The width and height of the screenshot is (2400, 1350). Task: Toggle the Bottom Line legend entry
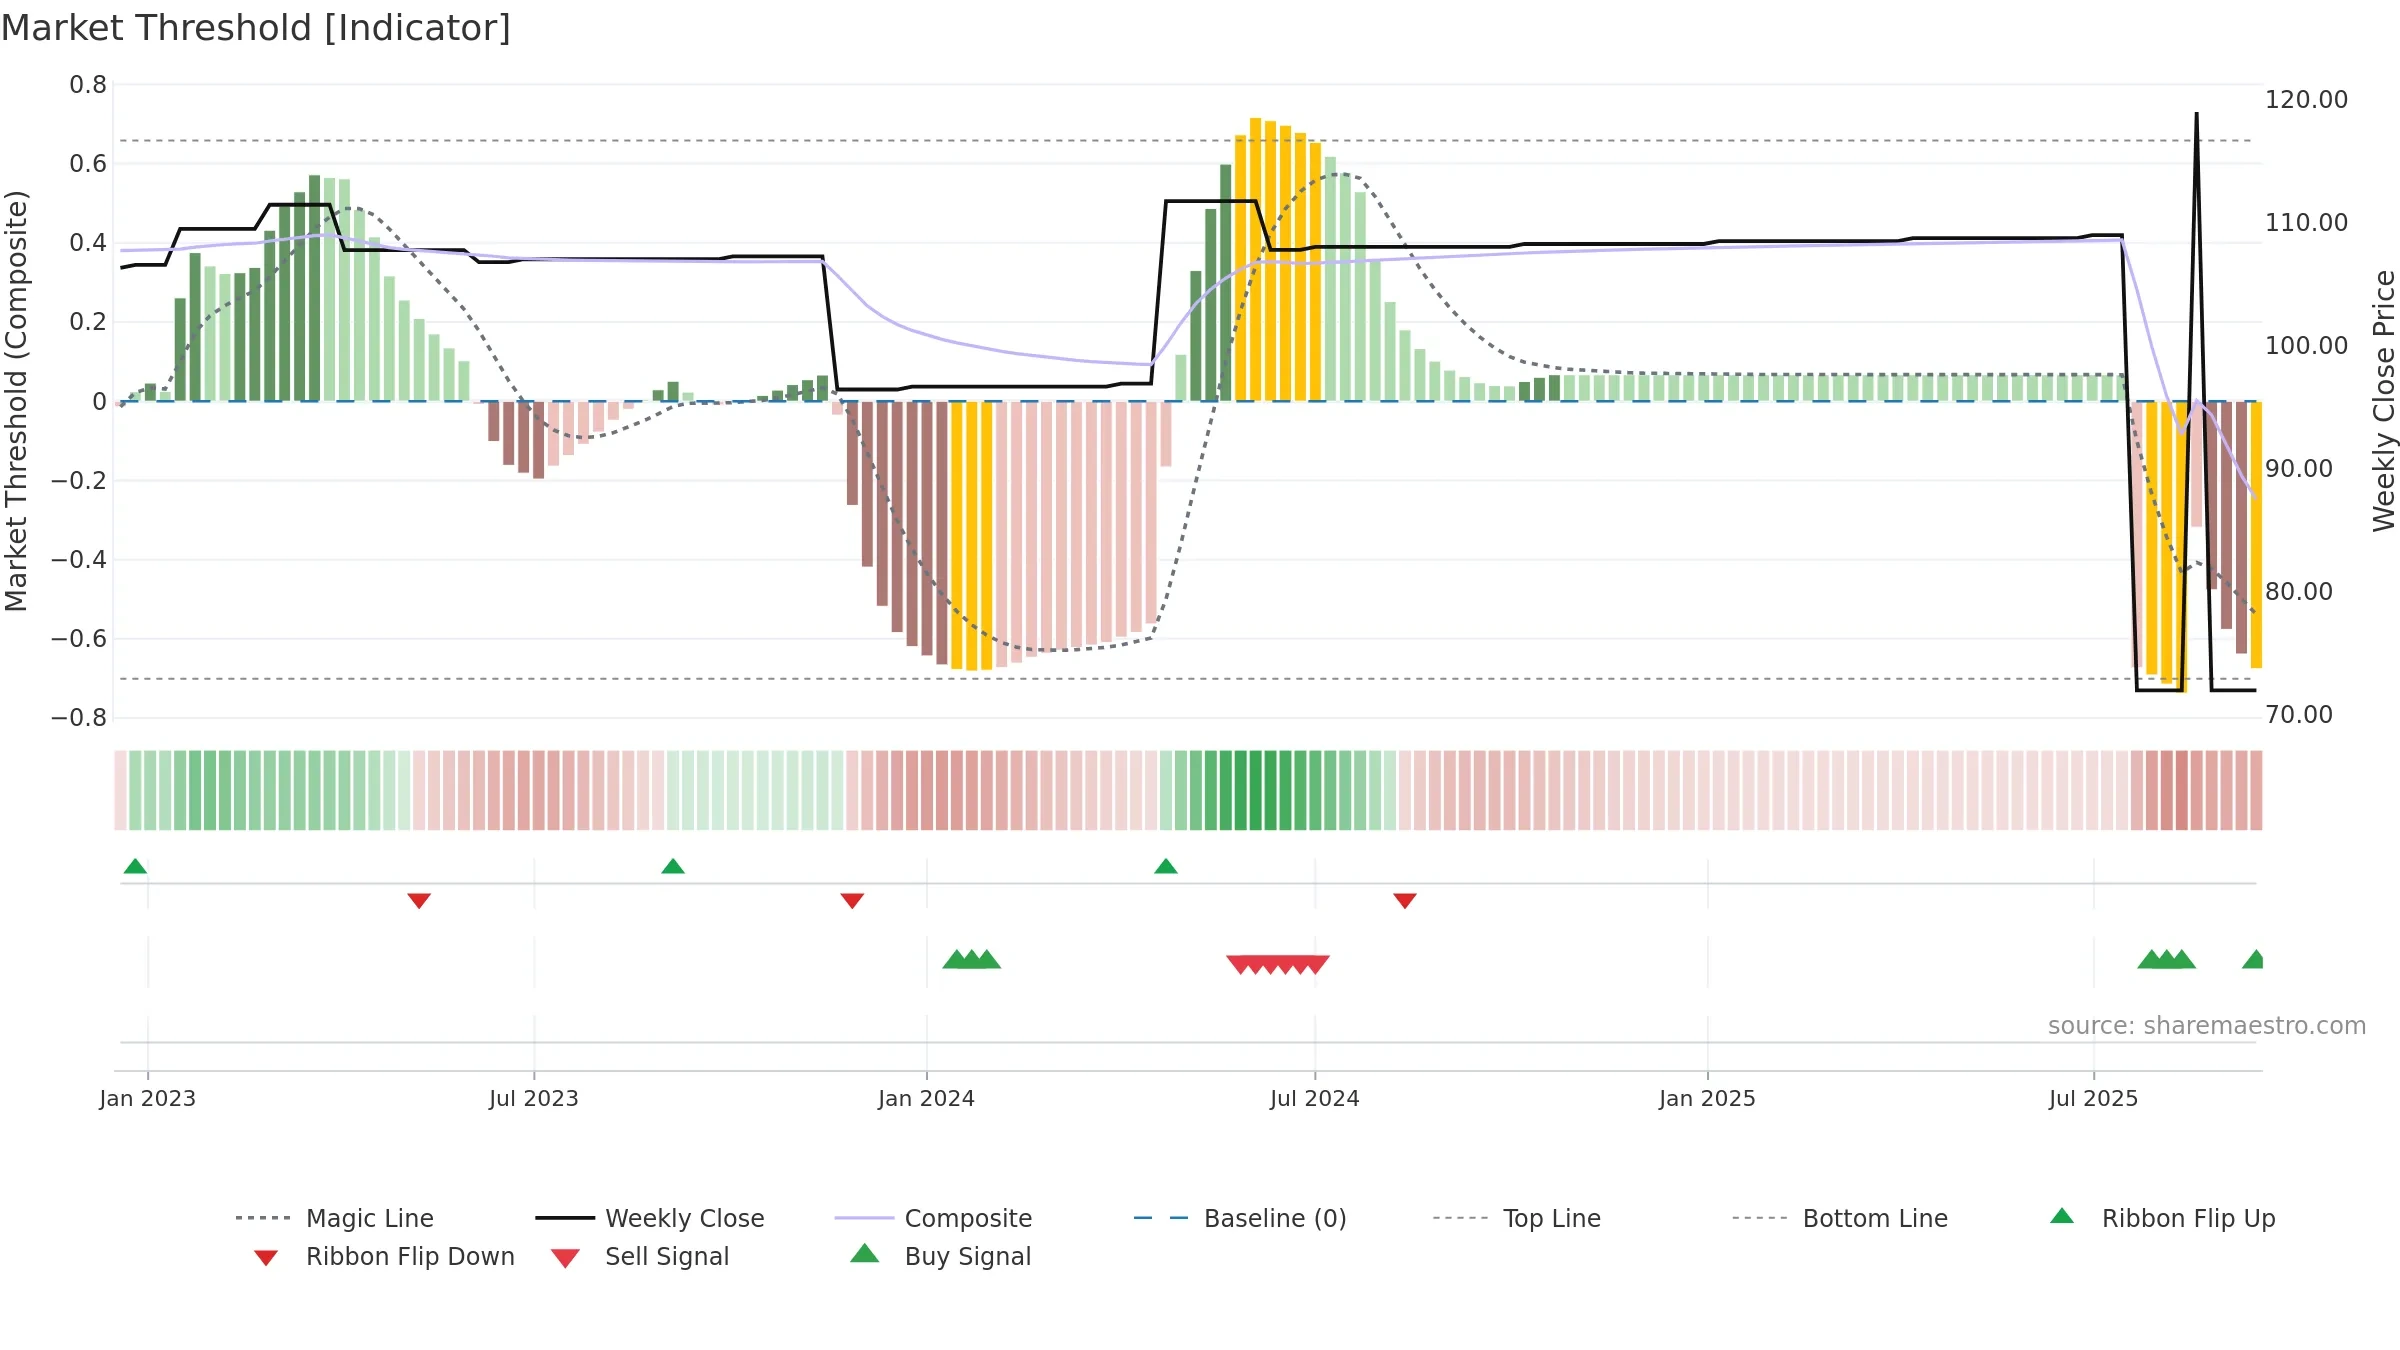(1840, 1218)
